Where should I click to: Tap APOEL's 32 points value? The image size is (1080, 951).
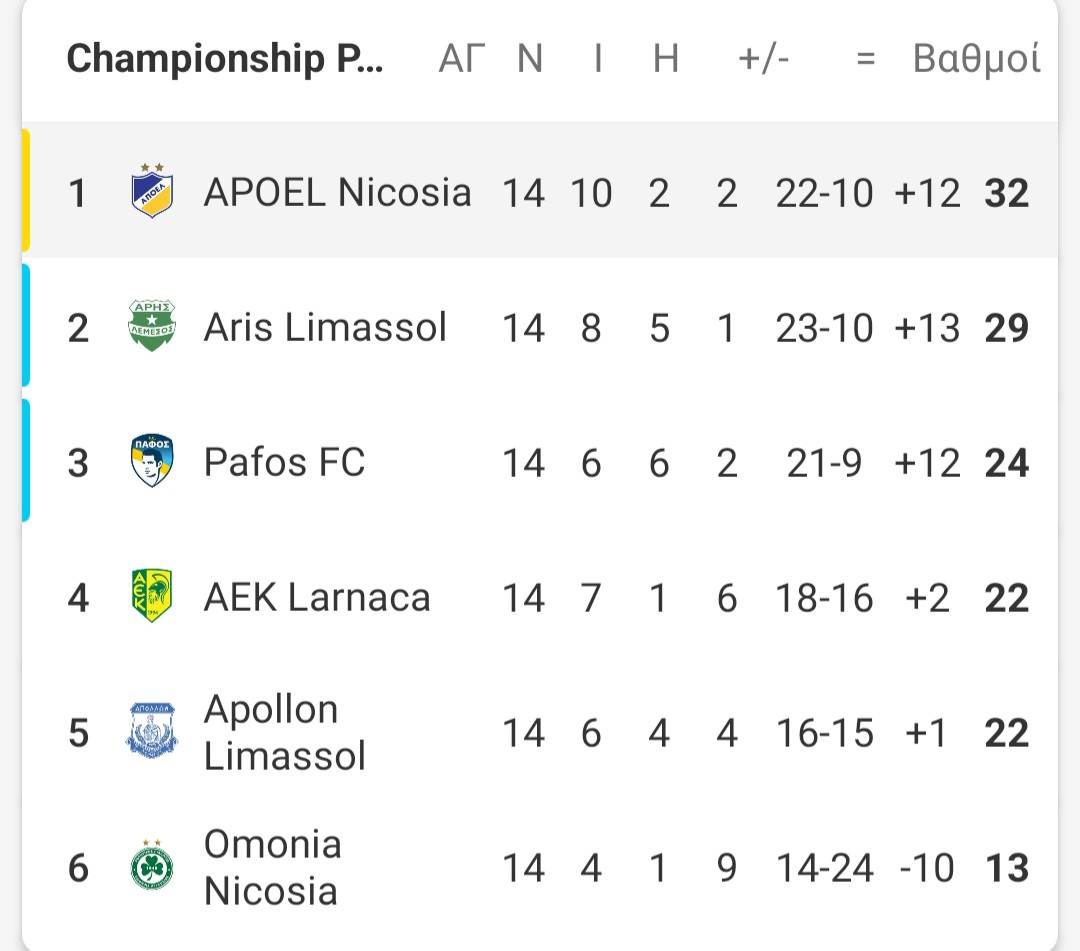(1006, 193)
